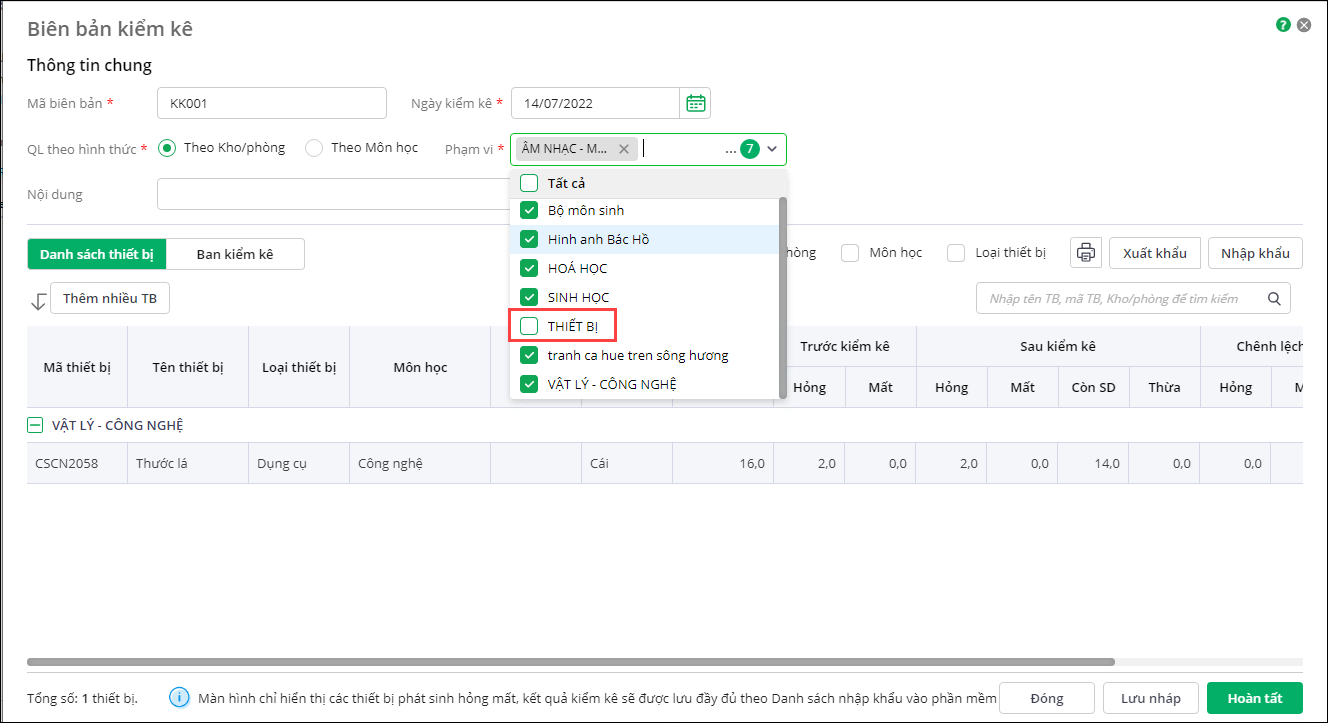
Task: Collapse the VẬT LÝ - CÔNG NGHỆ group
Action: 36,426
